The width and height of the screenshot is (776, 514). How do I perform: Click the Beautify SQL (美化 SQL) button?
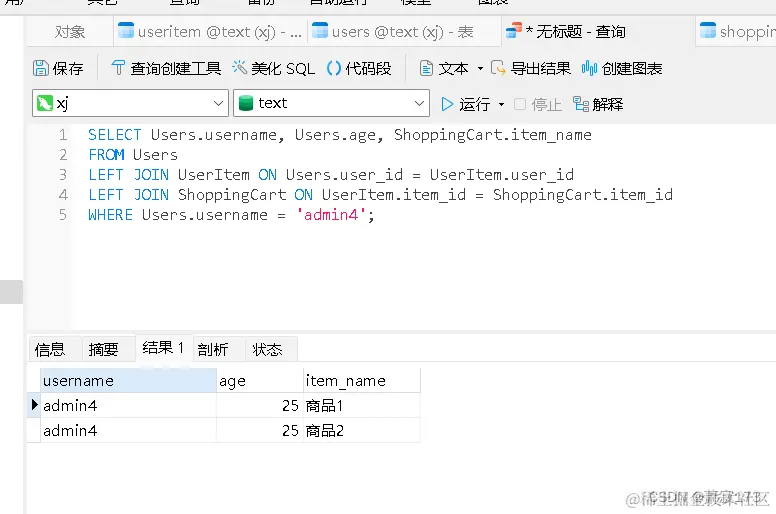pyautogui.click(x=274, y=68)
